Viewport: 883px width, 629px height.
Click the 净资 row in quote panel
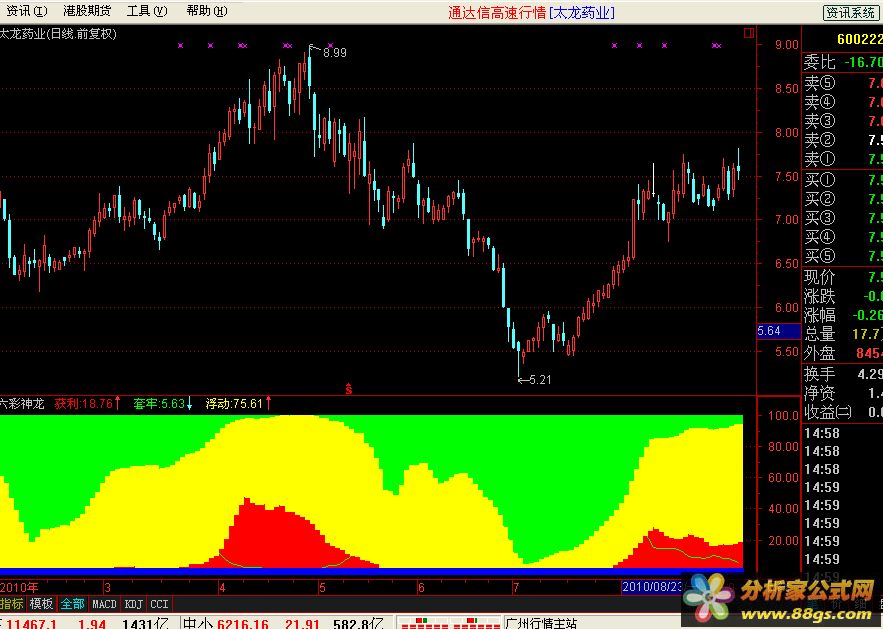click(x=842, y=393)
